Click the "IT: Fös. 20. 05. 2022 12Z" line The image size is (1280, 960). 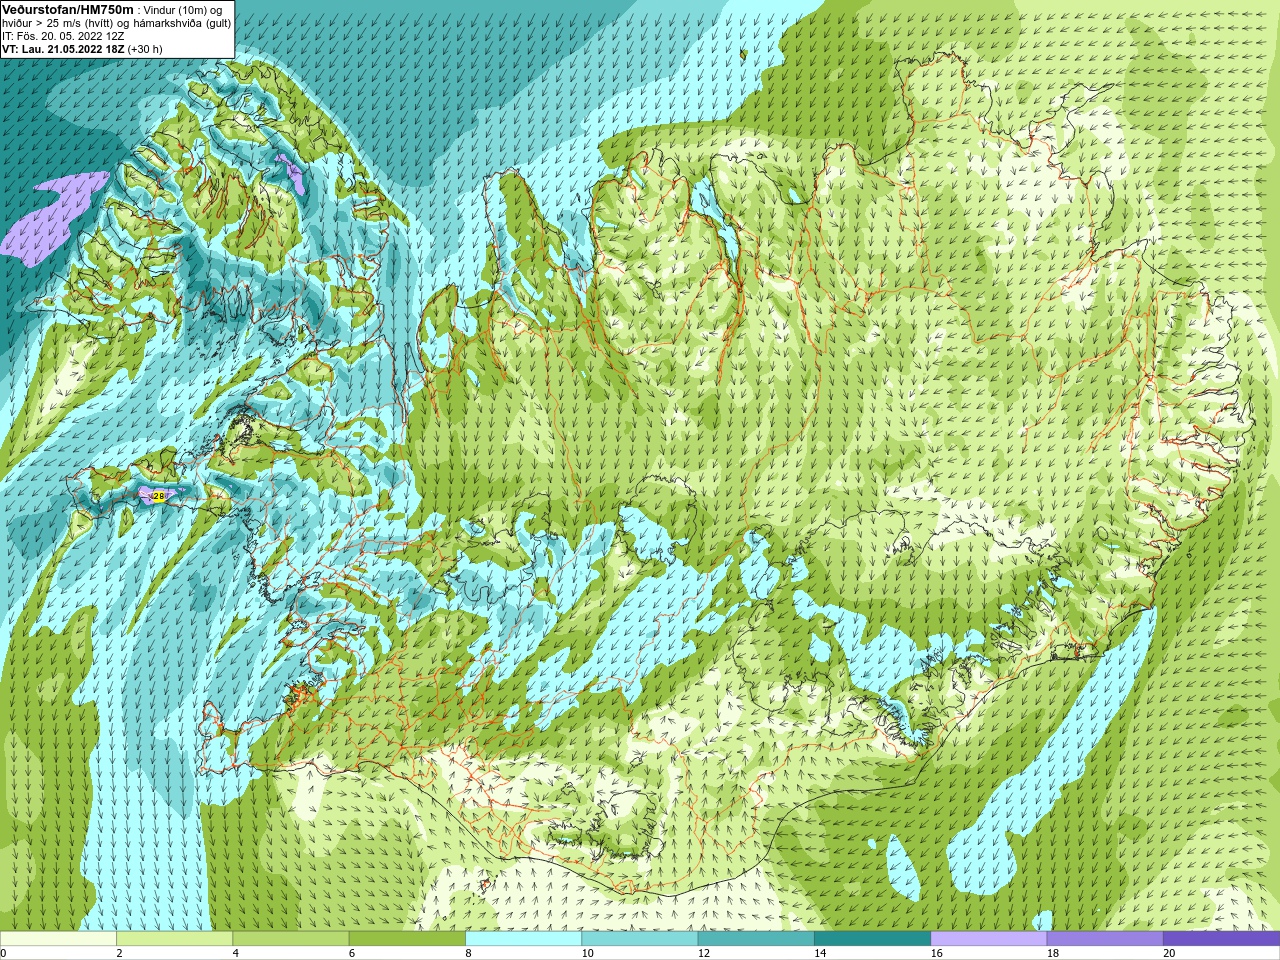coord(63,36)
